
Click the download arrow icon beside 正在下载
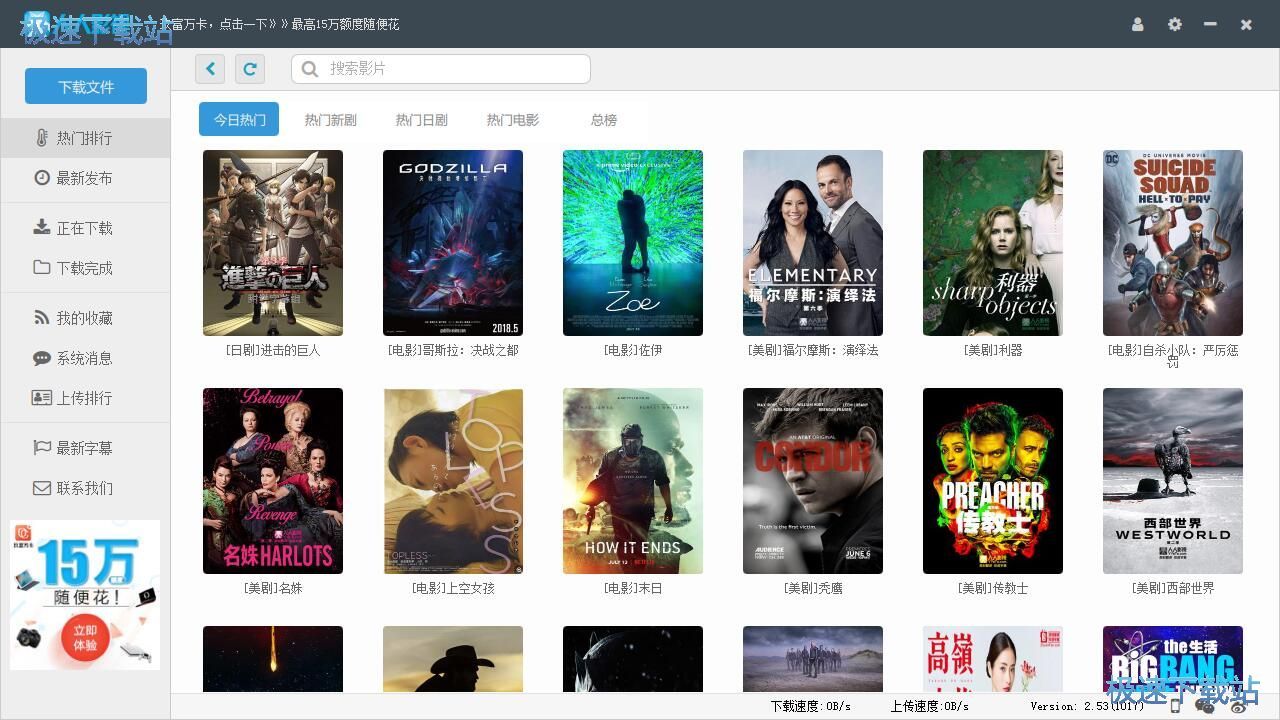[42, 227]
